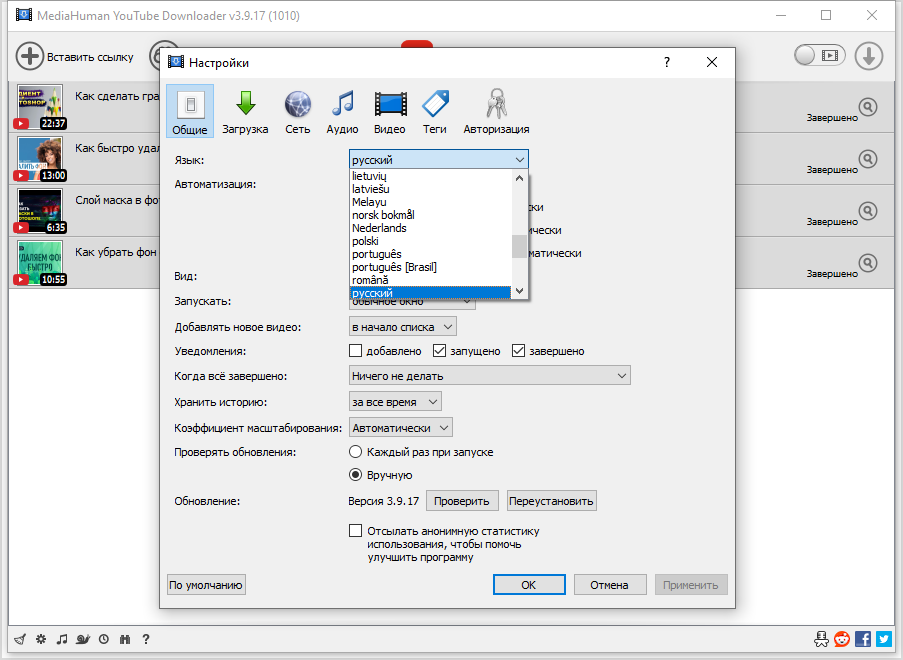Select the Сеть network settings icon
Viewport: 903px width, 660px height.
point(296,110)
